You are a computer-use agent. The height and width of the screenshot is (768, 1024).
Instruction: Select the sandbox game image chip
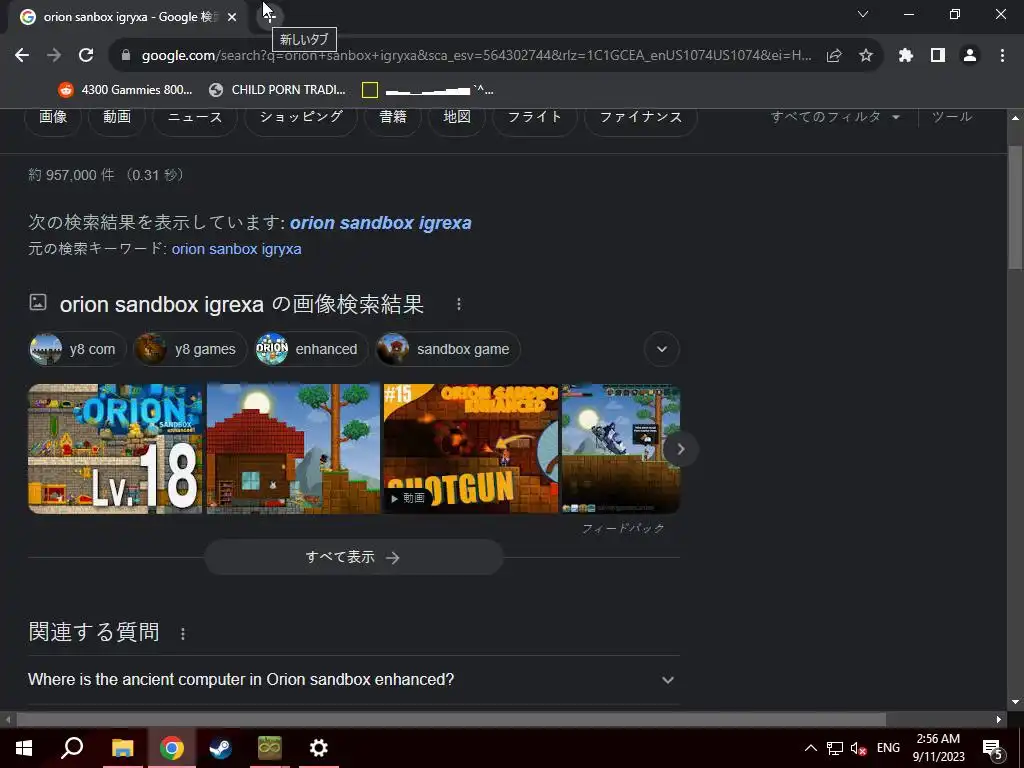pyautogui.click(x=447, y=349)
